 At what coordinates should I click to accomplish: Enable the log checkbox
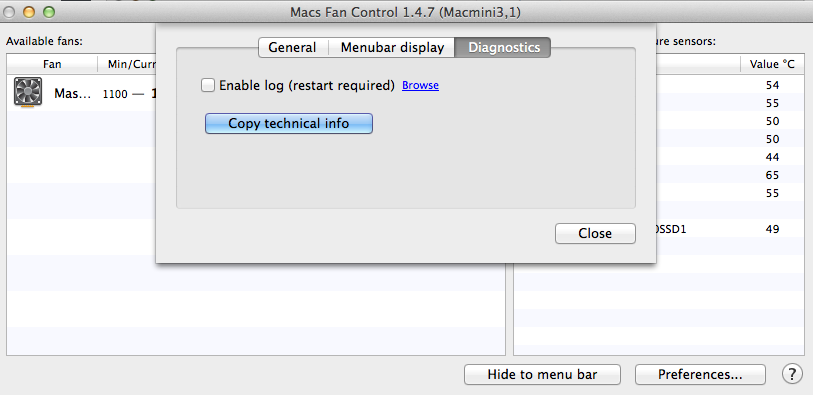[x=208, y=85]
